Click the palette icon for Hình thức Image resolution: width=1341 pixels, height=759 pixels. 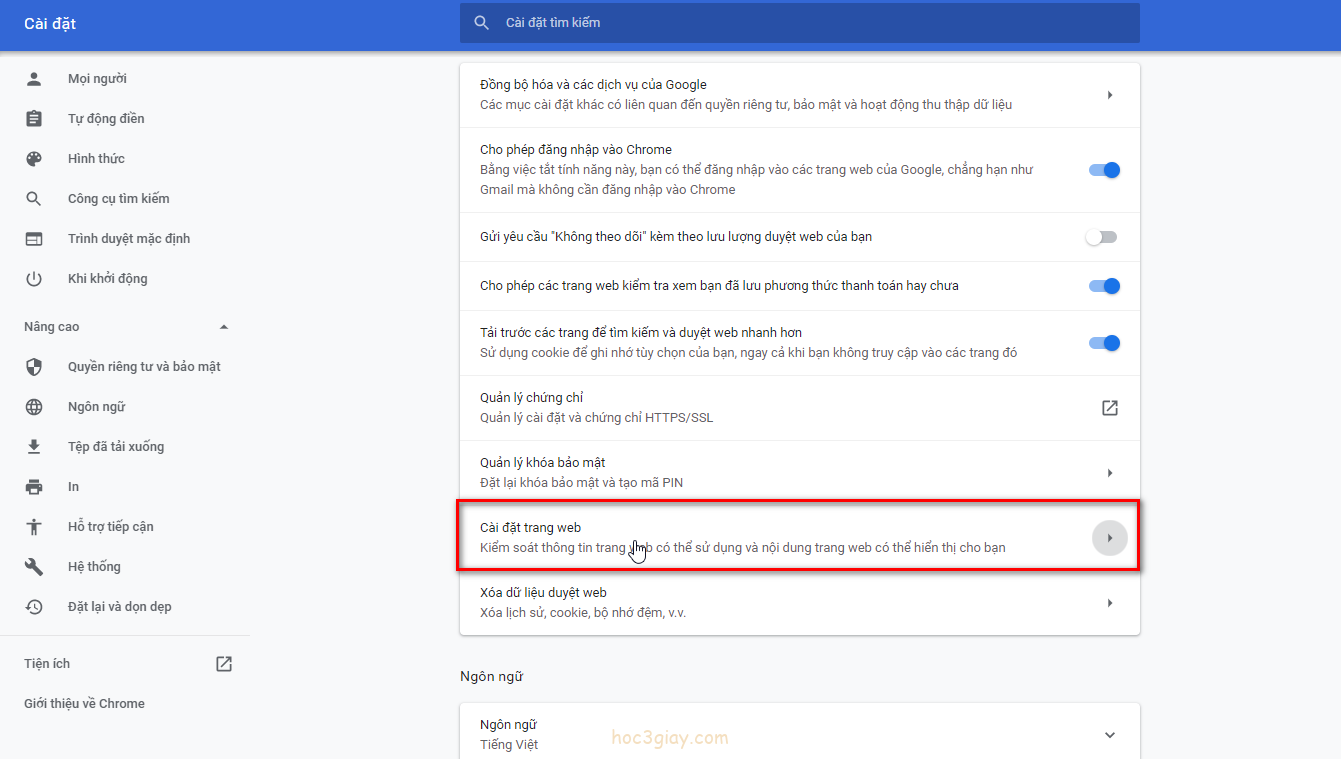click(x=34, y=159)
